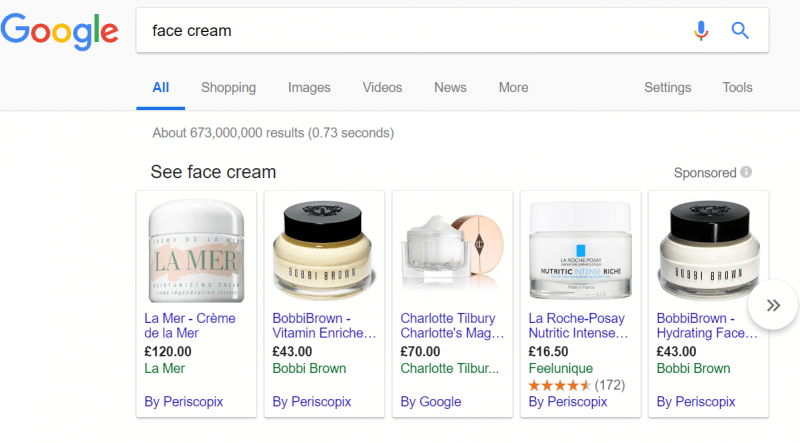Show more products with the double-arrow button

773,305
